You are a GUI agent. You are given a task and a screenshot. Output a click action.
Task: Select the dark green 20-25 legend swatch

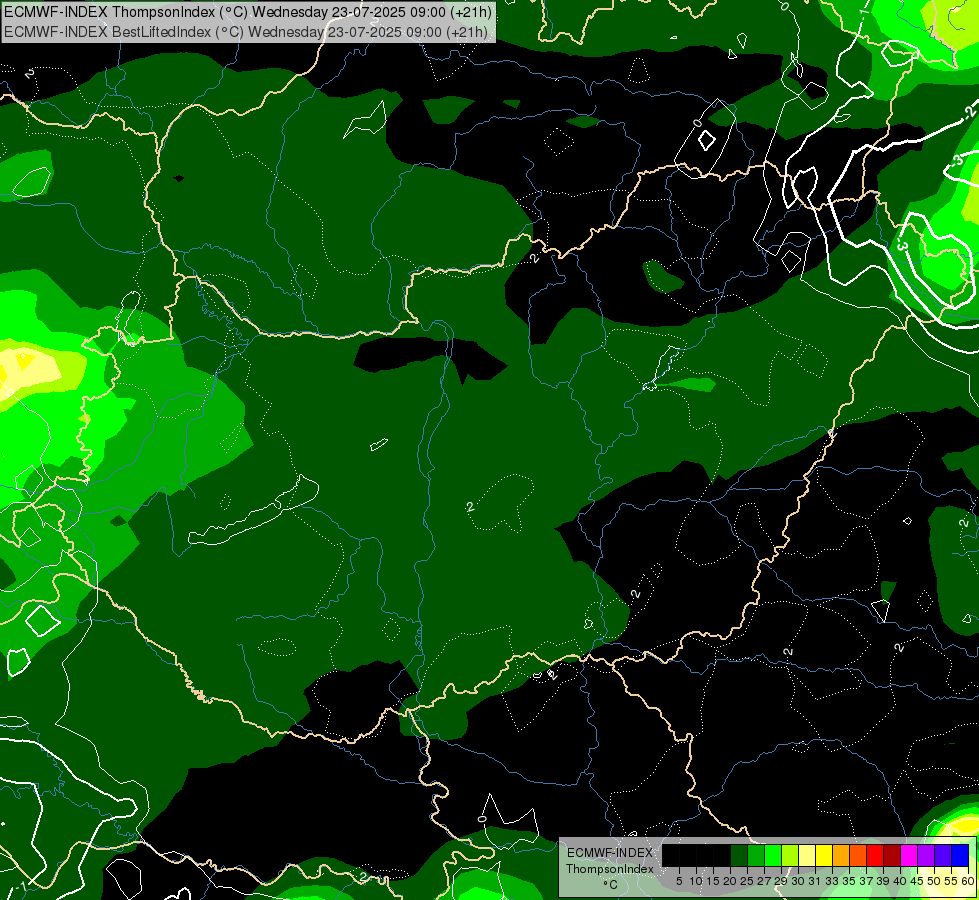(x=739, y=855)
